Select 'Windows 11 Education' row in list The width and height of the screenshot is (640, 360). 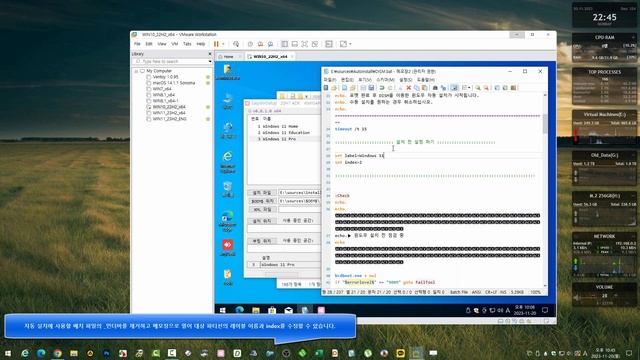tap(284, 133)
